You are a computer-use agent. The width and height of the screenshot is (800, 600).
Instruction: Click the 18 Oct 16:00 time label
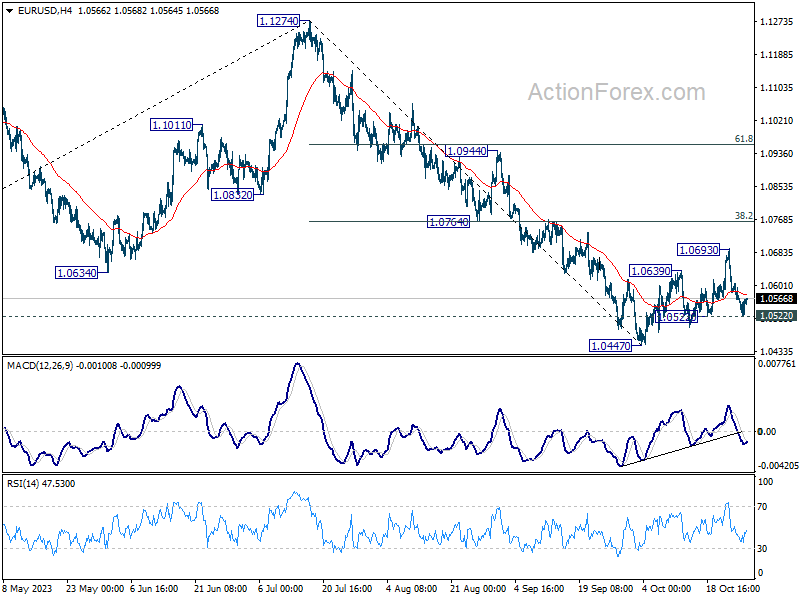tap(733, 589)
